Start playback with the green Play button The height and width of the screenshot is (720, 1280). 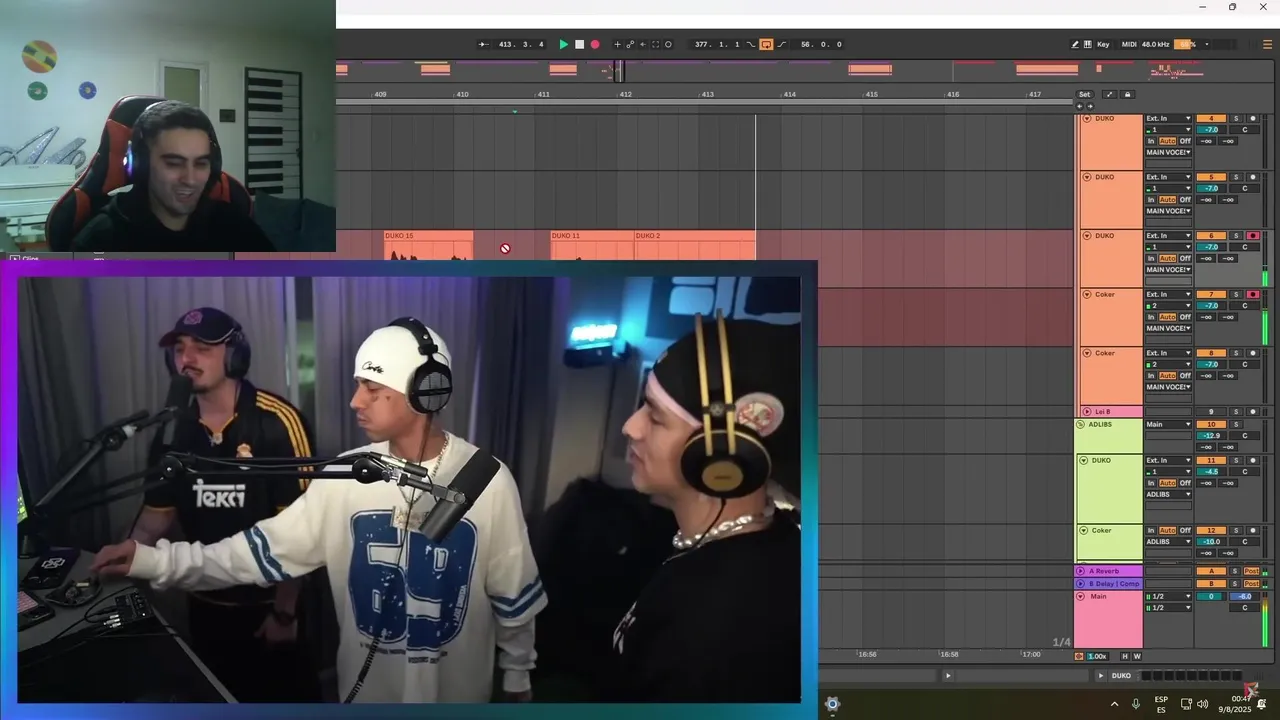pos(563,44)
